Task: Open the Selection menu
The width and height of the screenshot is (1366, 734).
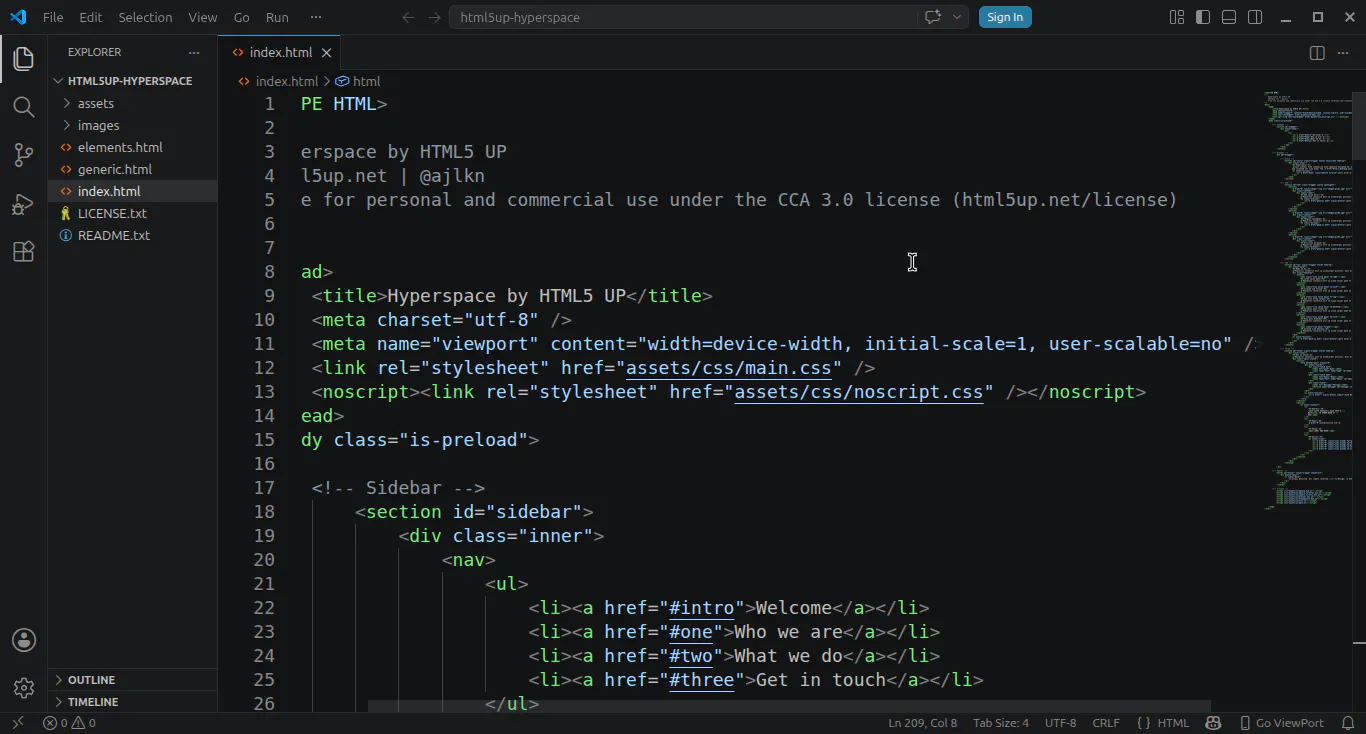Action: 145,17
